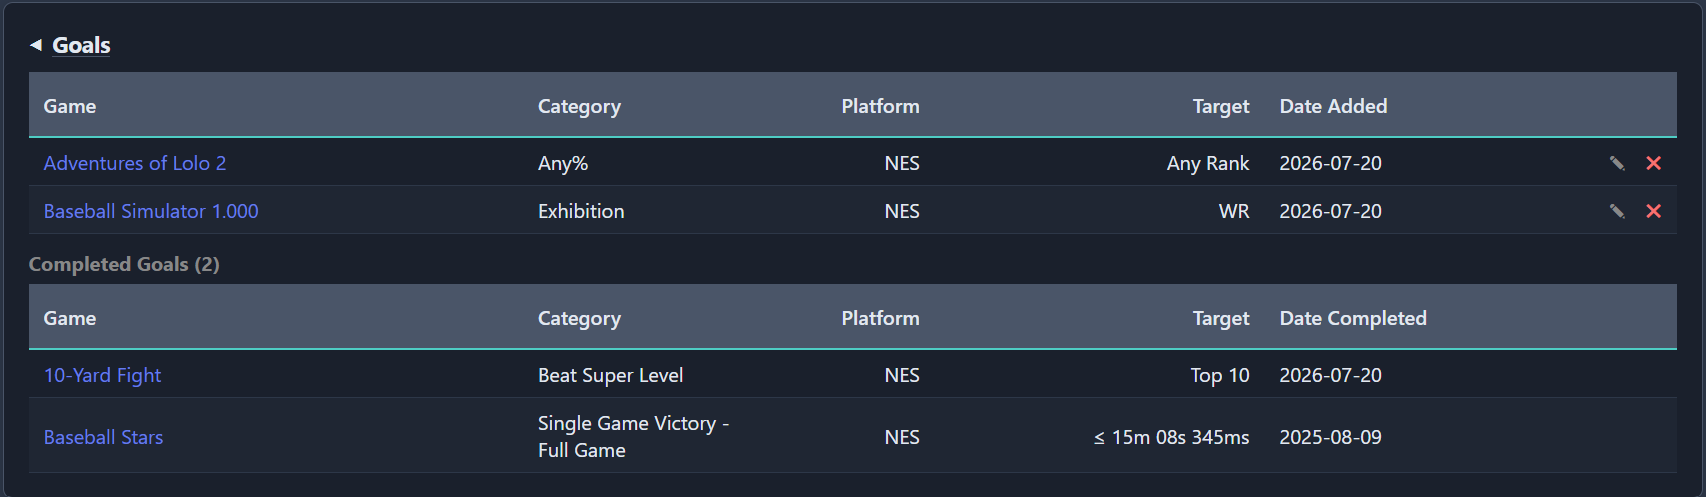Viewport: 1706px width, 497px height.
Task: Select the Beat Super Level category cell
Action: click(x=610, y=375)
